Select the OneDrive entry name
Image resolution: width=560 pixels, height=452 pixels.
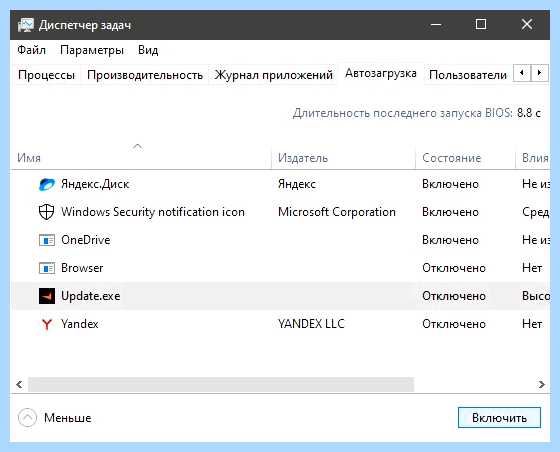86,240
